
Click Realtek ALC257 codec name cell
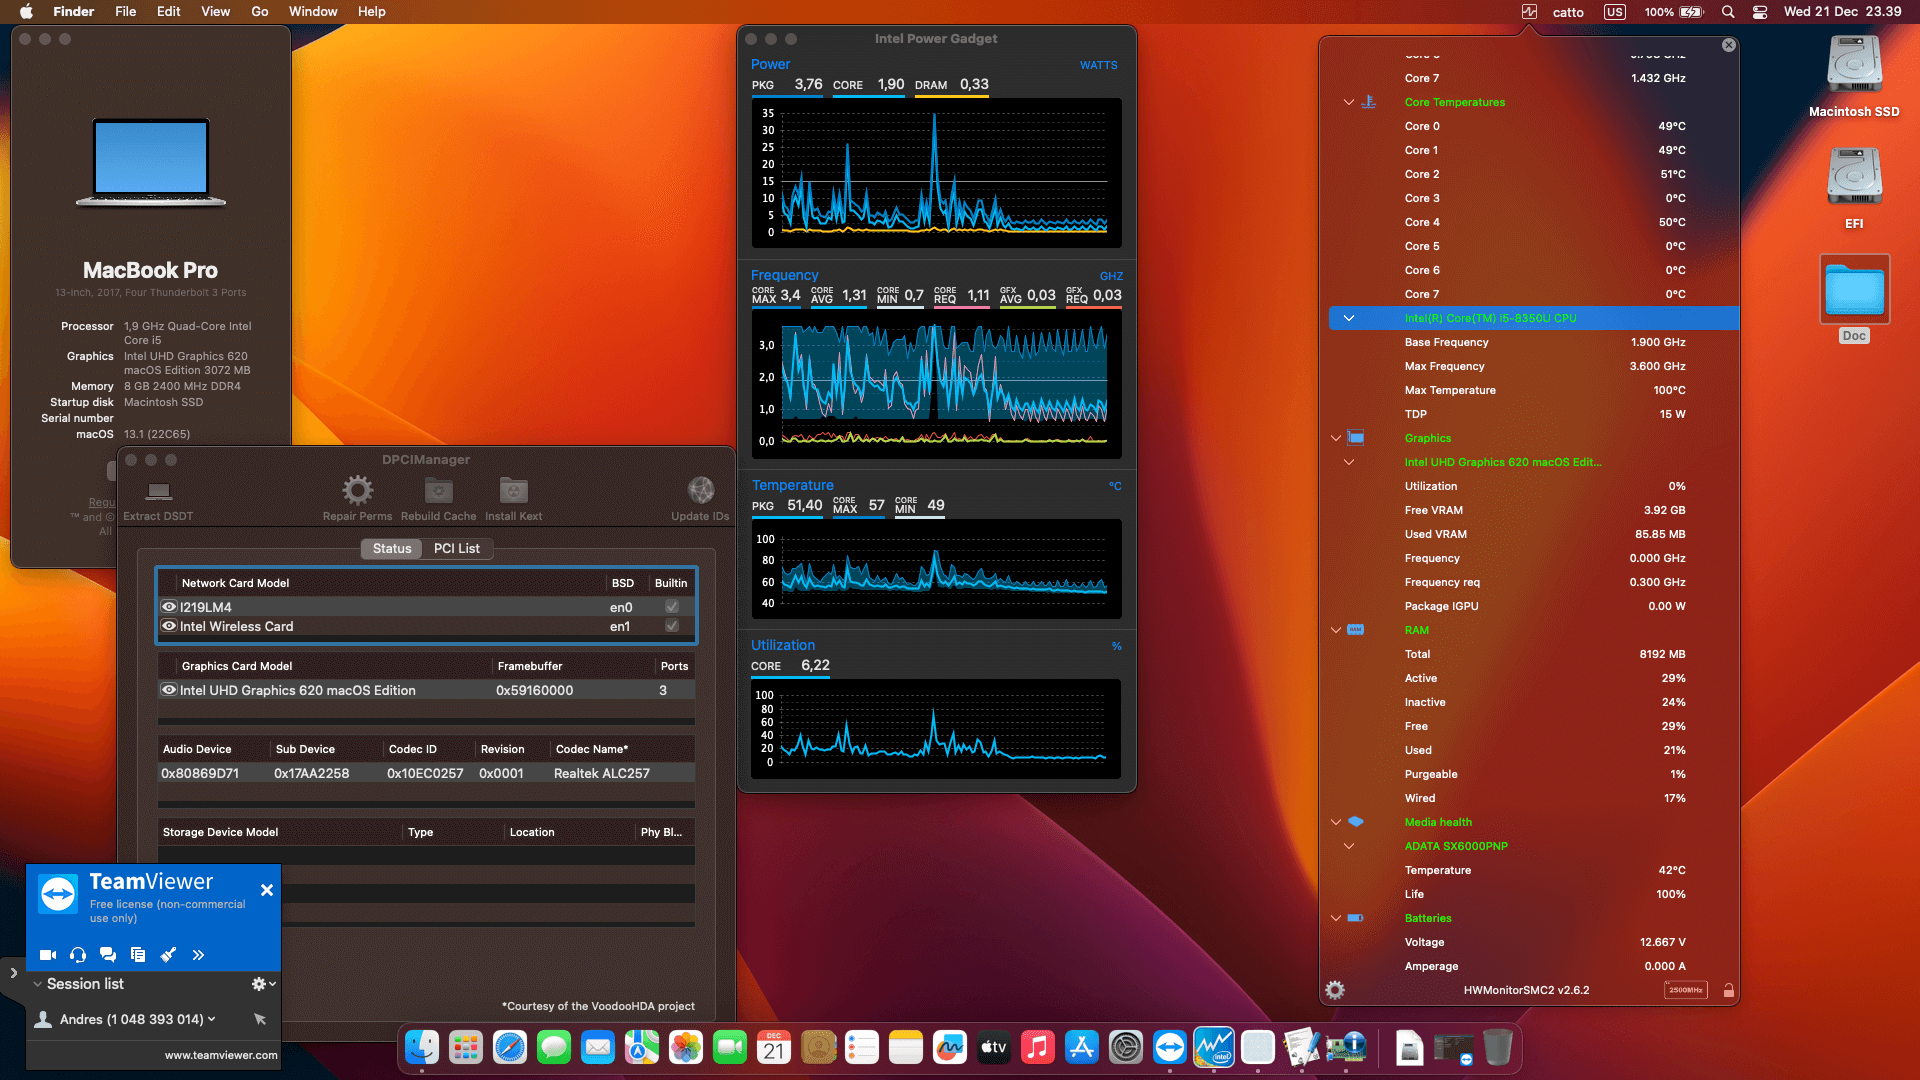tap(602, 773)
